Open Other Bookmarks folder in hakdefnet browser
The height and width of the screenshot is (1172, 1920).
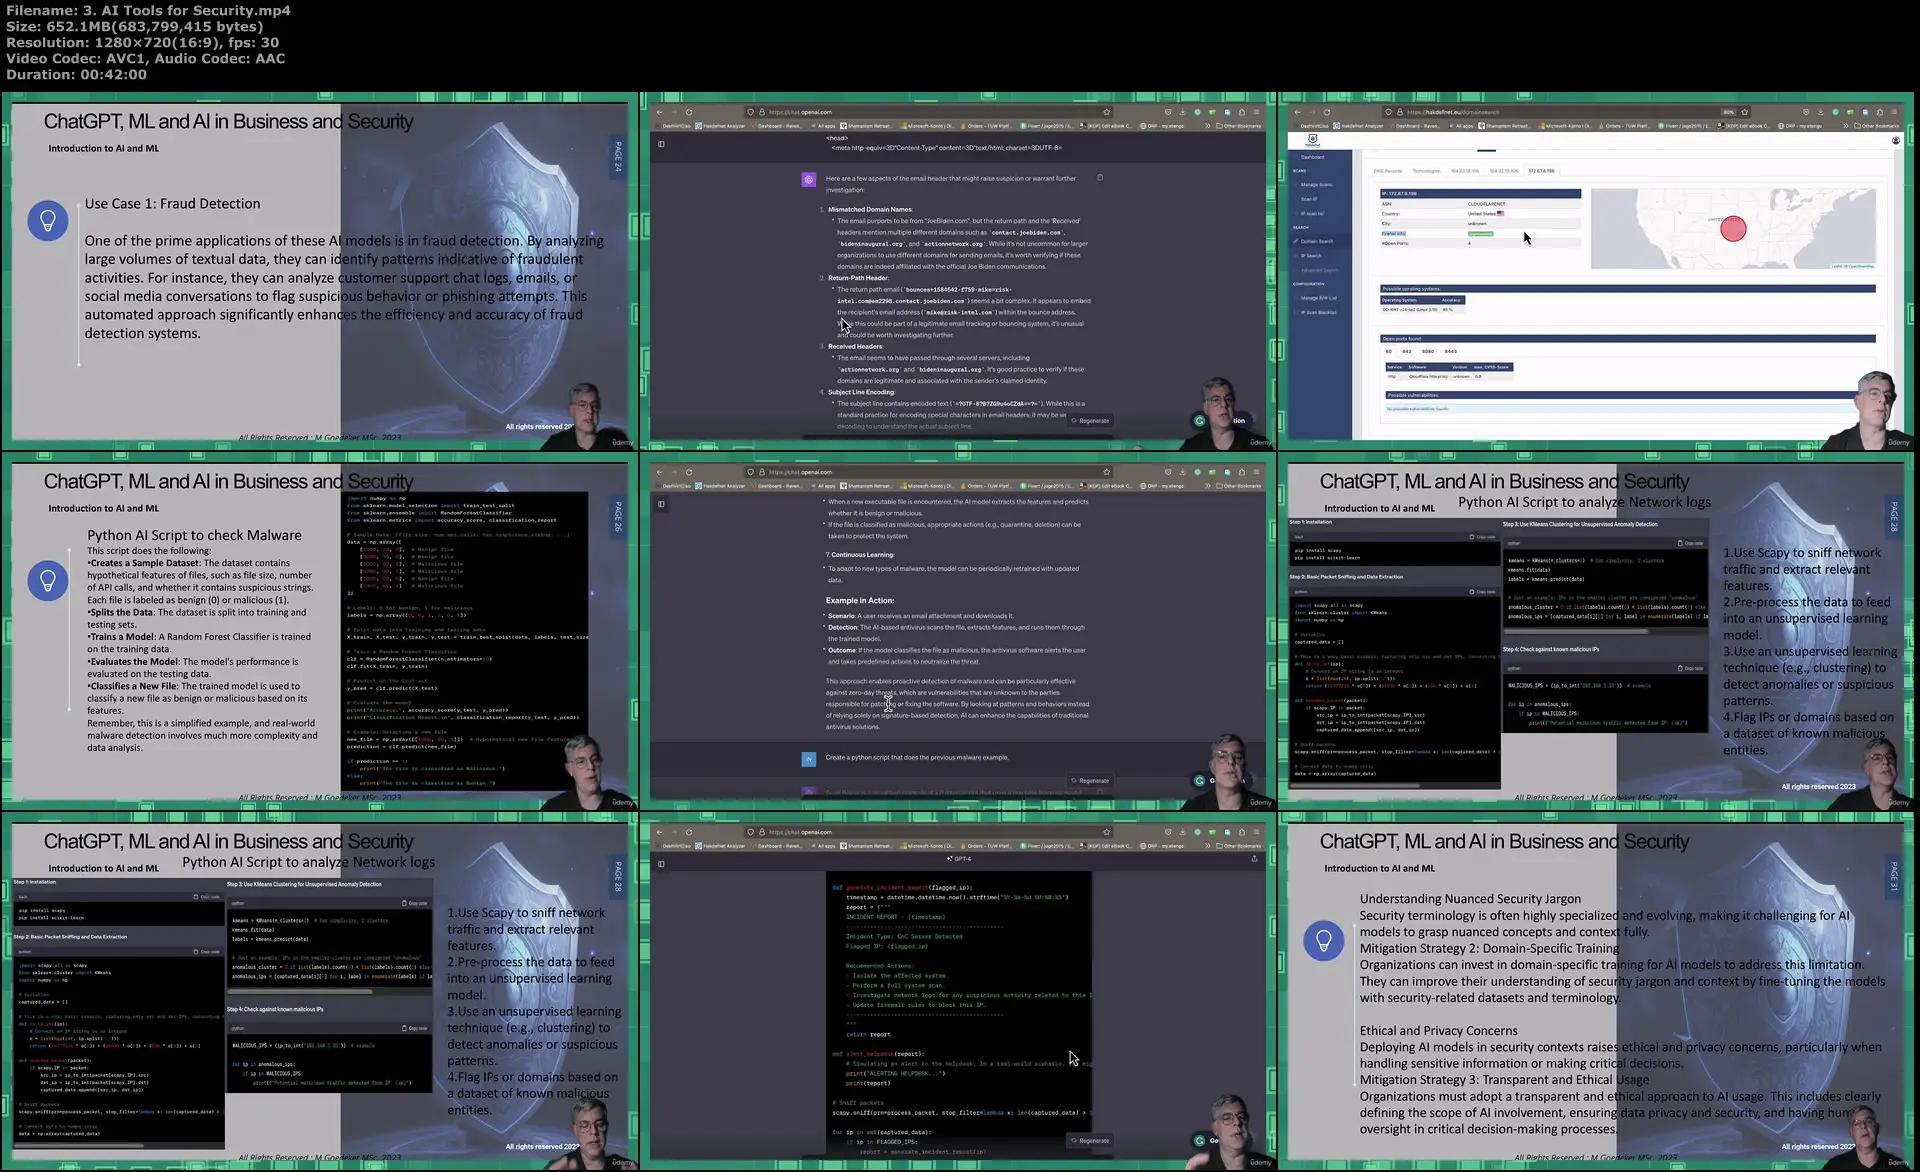[1877, 126]
